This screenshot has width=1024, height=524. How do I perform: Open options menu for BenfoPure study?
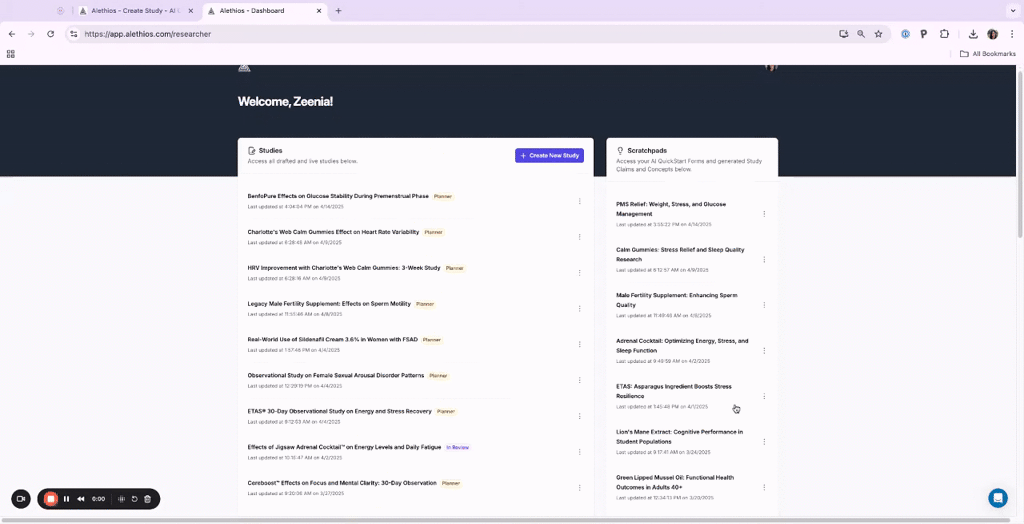tap(579, 201)
